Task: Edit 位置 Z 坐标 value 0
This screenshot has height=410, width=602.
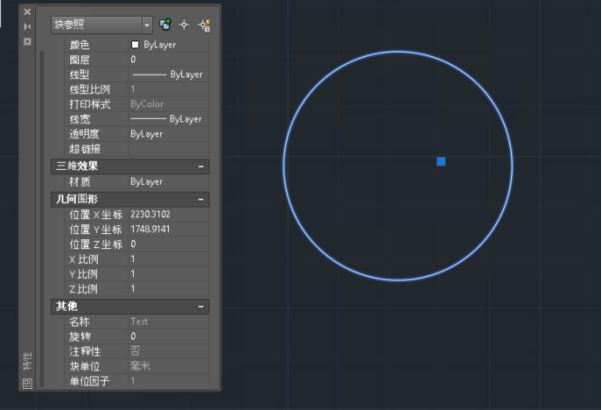Action: [169, 244]
